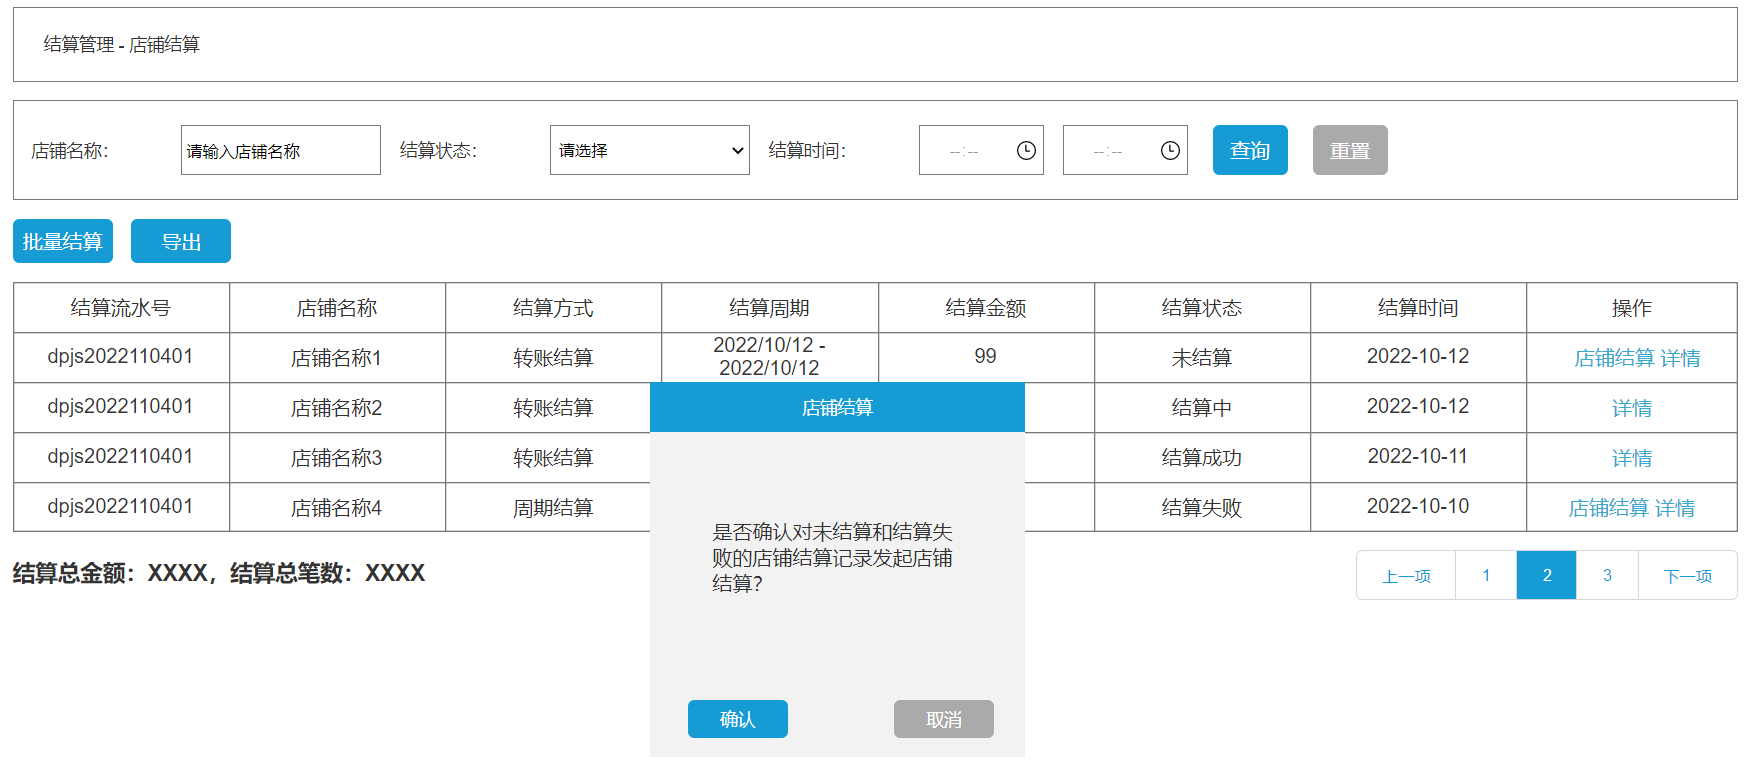Click the 结算总金额 summary text
Image resolution: width=1750 pixels, height=780 pixels.
219,573
